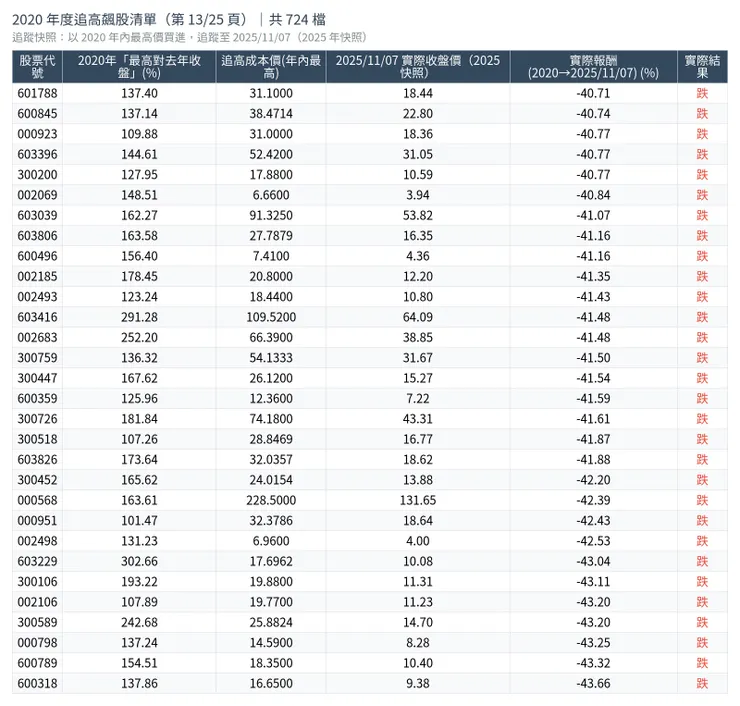
Task: Select stock code 300447
Action: [x=37, y=378]
